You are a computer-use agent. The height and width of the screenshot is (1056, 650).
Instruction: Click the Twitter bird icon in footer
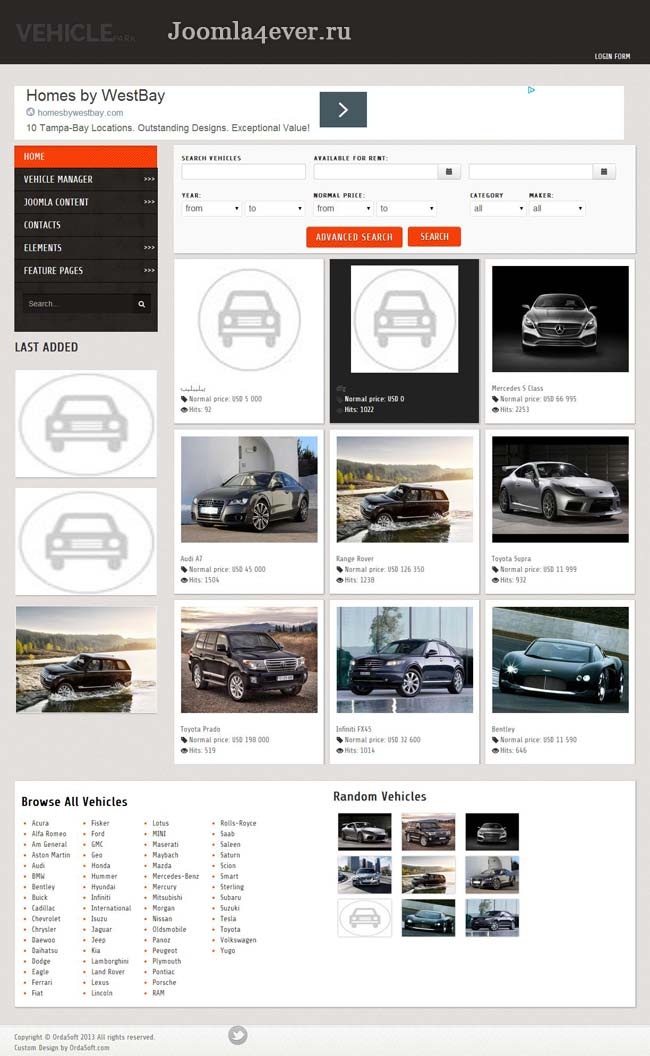click(x=237, y=1035)
